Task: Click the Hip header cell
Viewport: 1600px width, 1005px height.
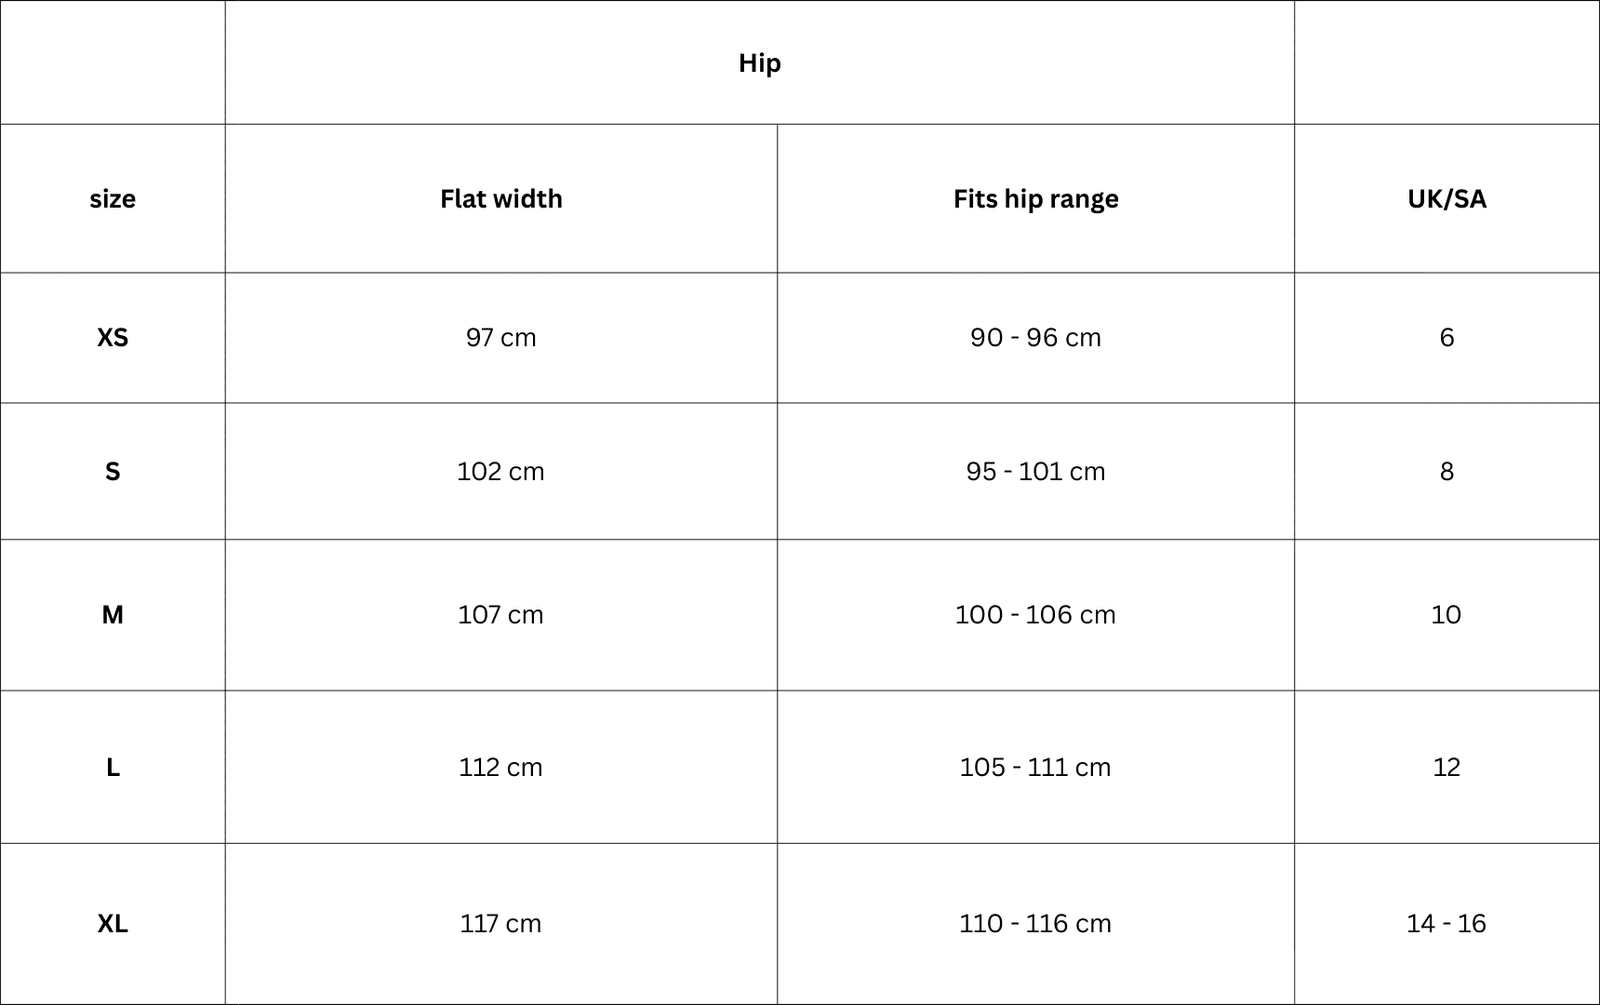Action: [759, 63]
